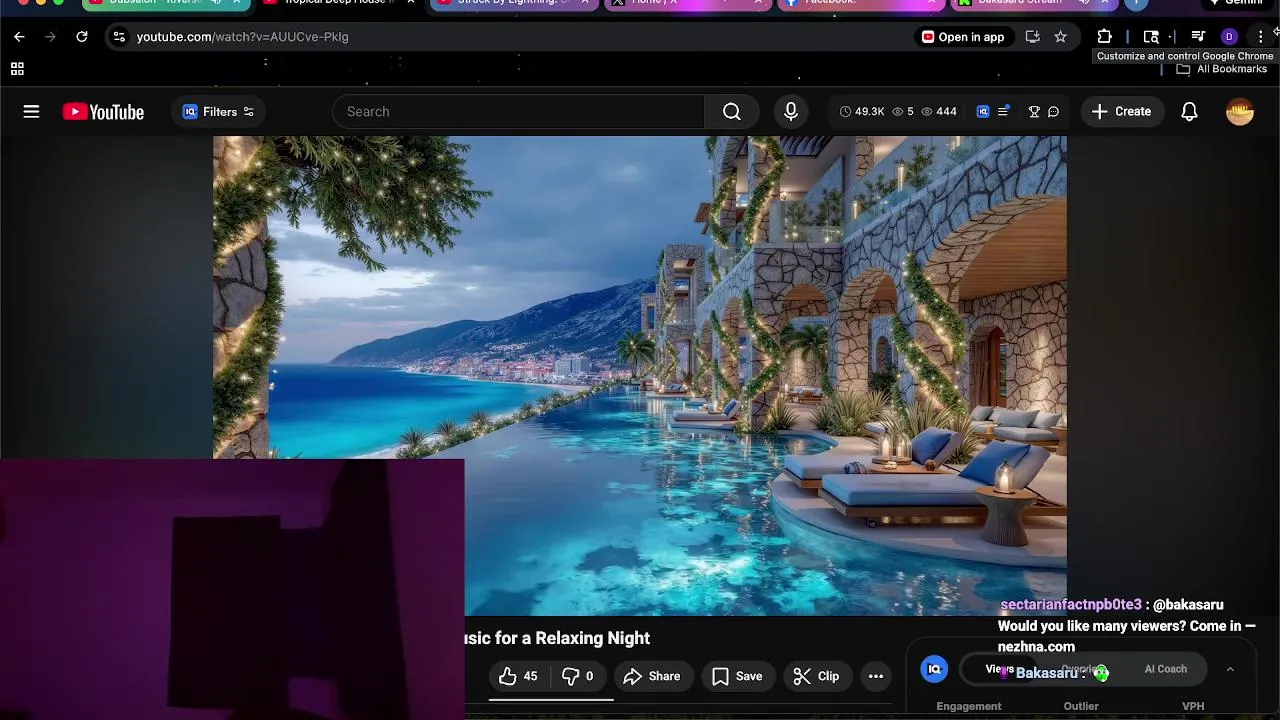Share the video

click(651, 677)
